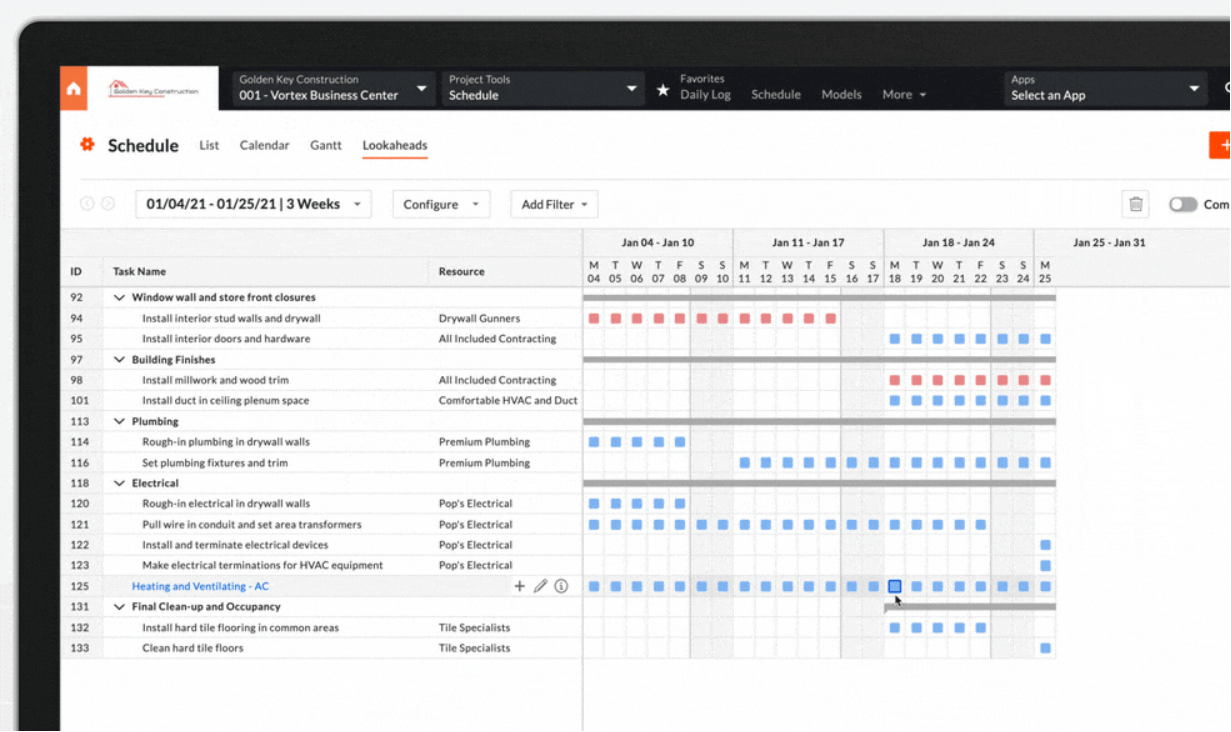Switch to the List tab
Viewport: 1231px width, 732px height.
click(x=209, y=145)
